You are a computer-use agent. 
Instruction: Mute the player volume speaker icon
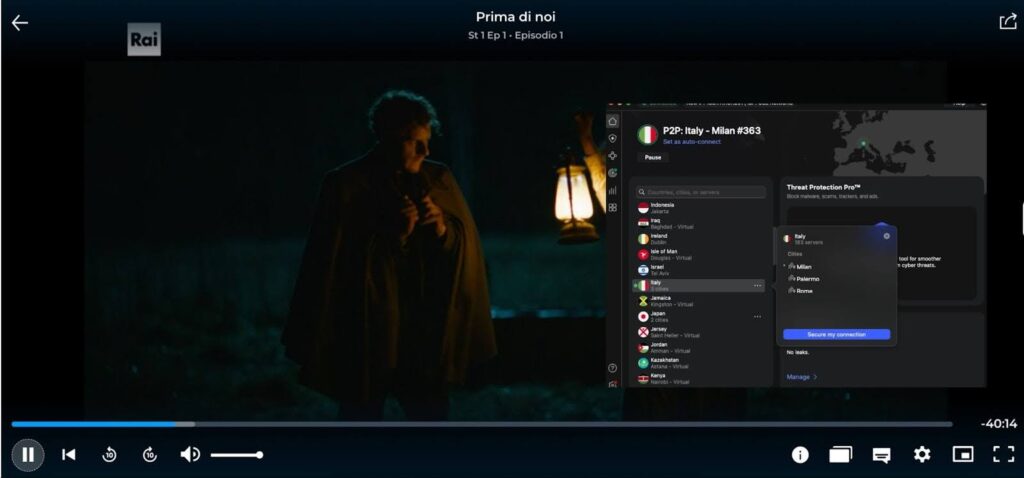click(x=190, y=454)
